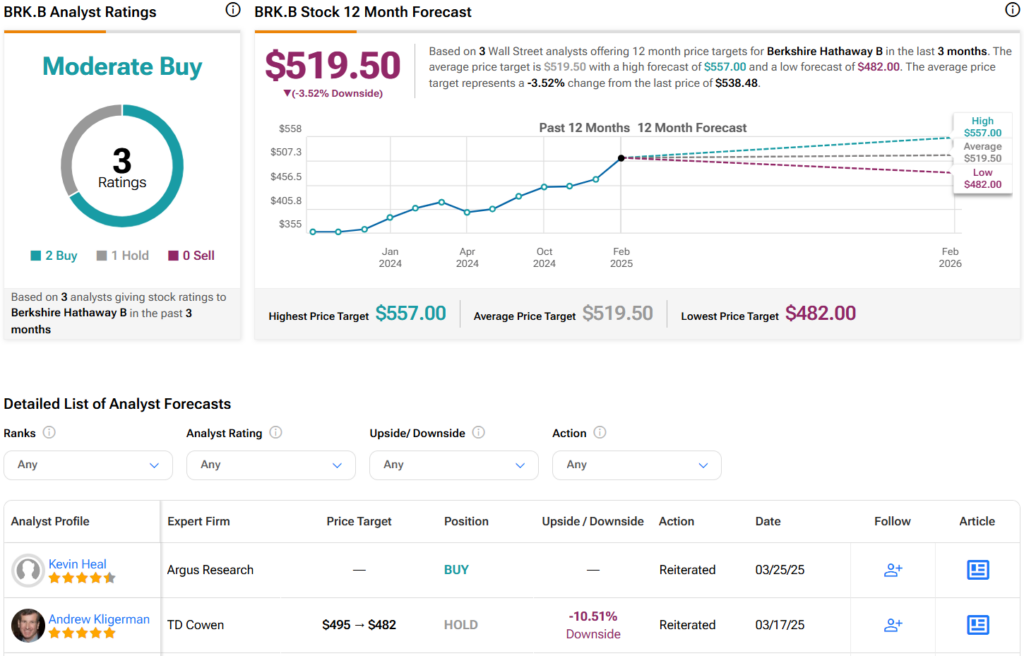Viewport: 1024px width, 656px height.
Task: Click the 3 Ratings donut chart
Action: pos(122,166)
